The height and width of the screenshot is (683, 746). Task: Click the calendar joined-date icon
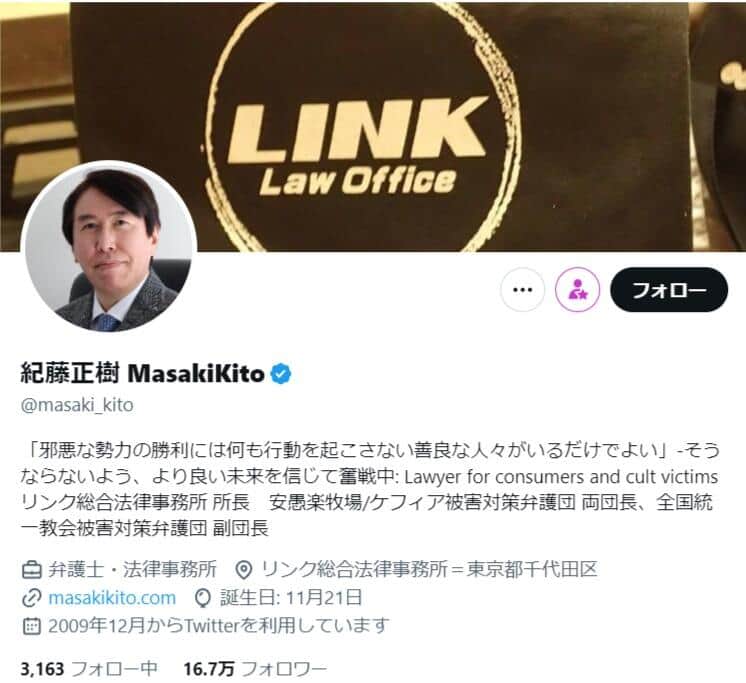32,626
